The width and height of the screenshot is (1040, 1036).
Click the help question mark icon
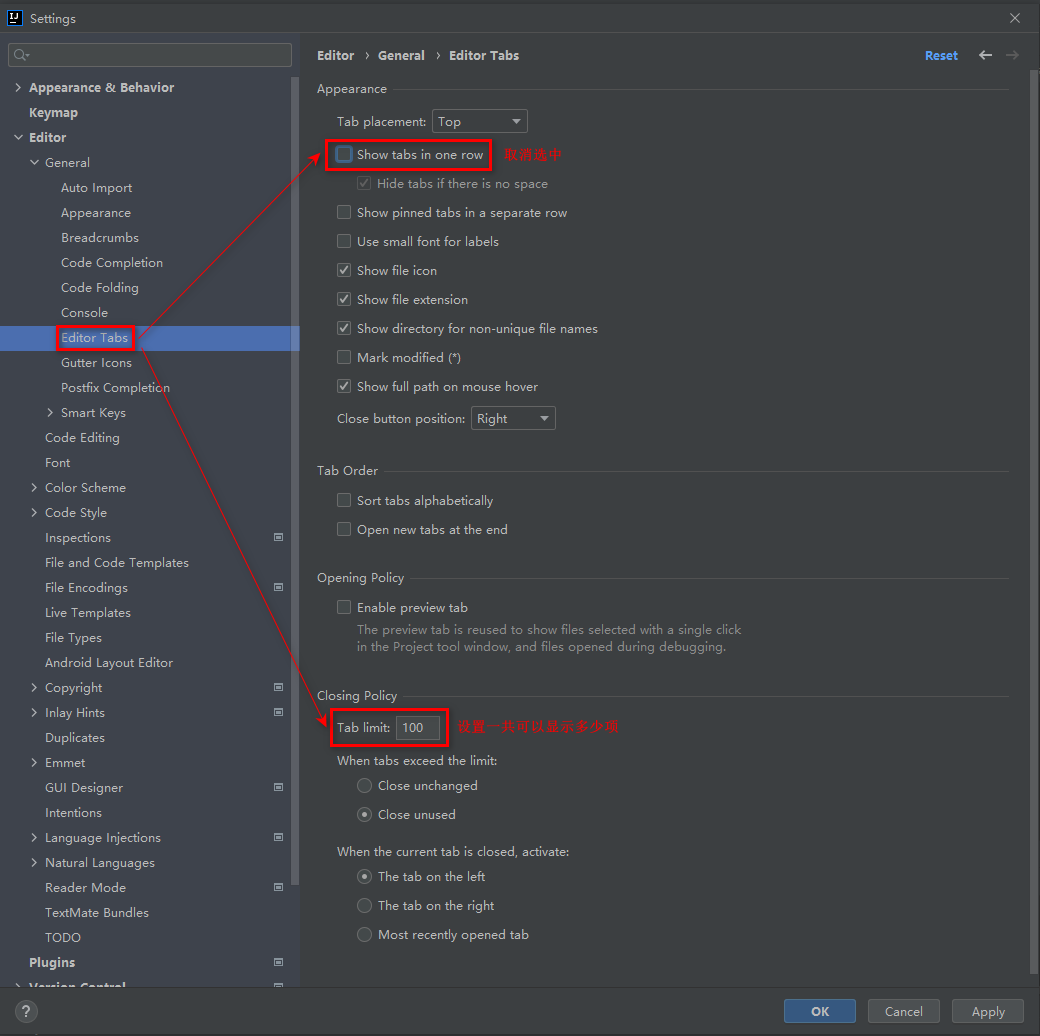click(25, 1011)
